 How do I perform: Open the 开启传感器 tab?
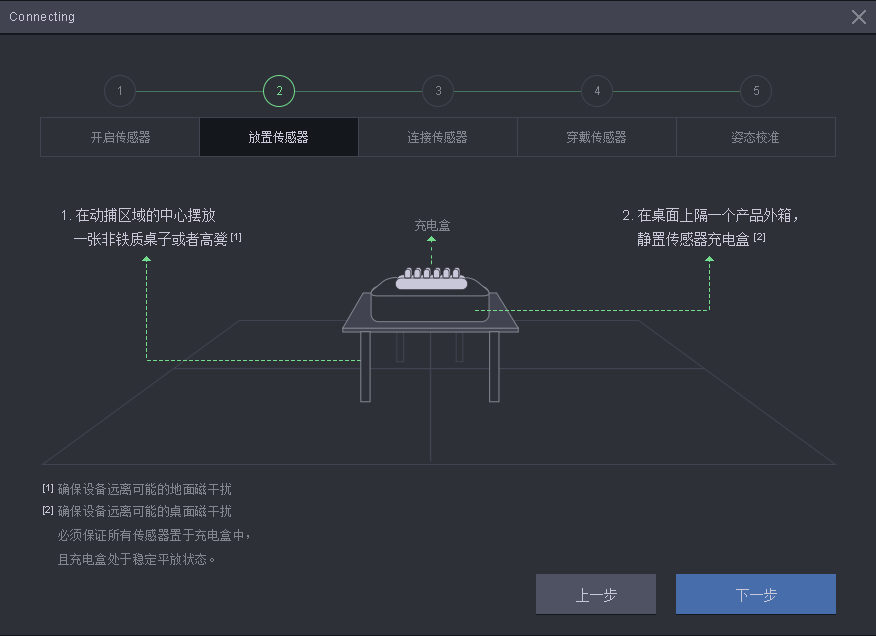click(120, 137)
